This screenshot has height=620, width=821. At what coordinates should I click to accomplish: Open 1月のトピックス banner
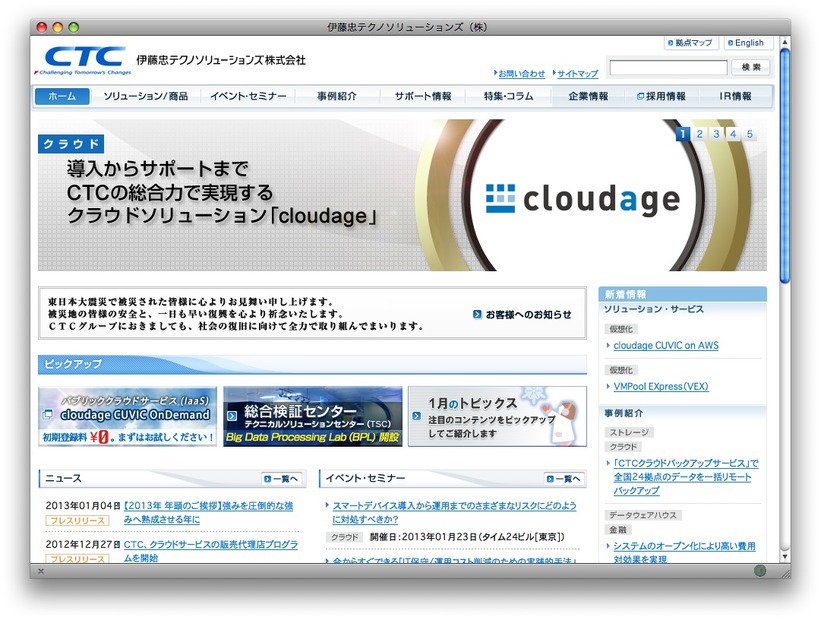tap(497, 416)
